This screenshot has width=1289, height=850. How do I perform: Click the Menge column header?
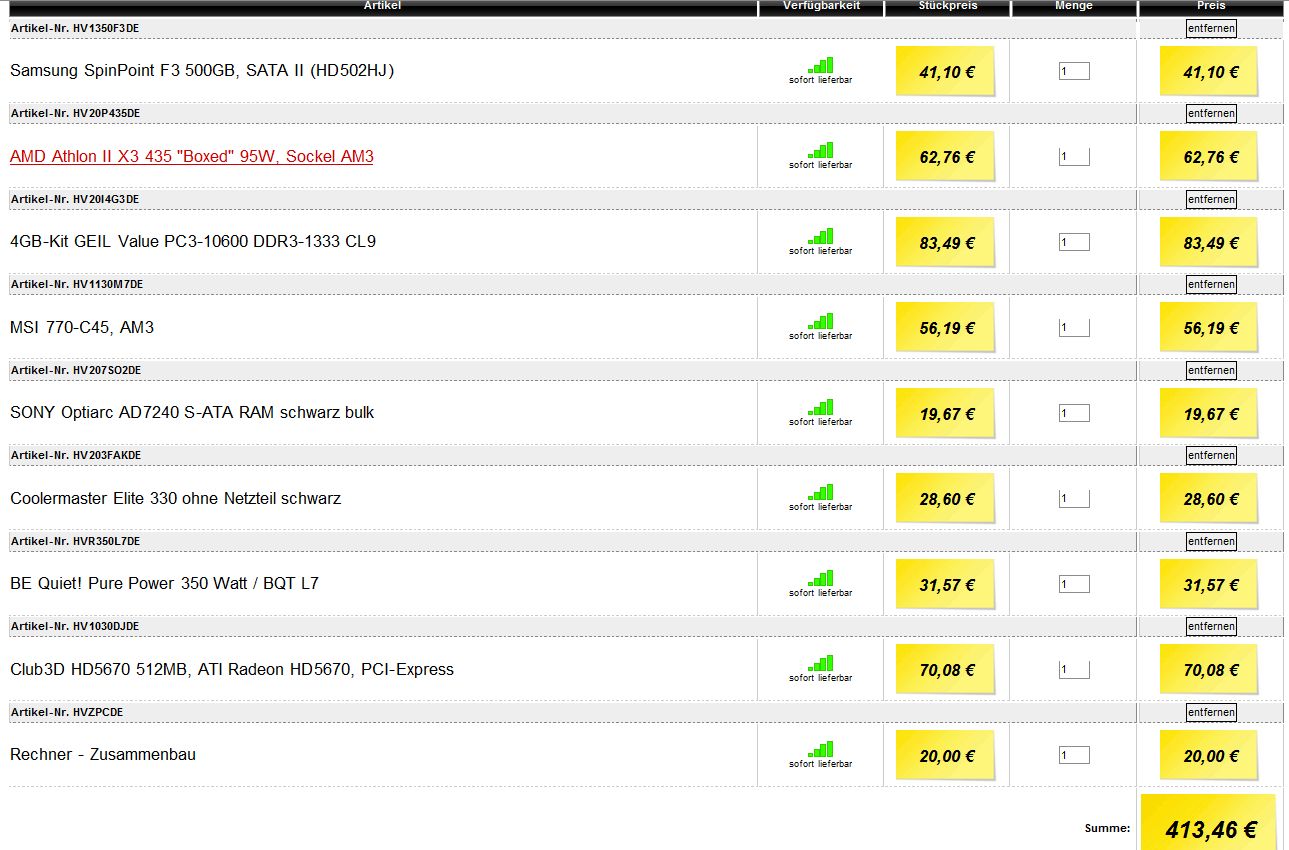tap(1074, 7)
